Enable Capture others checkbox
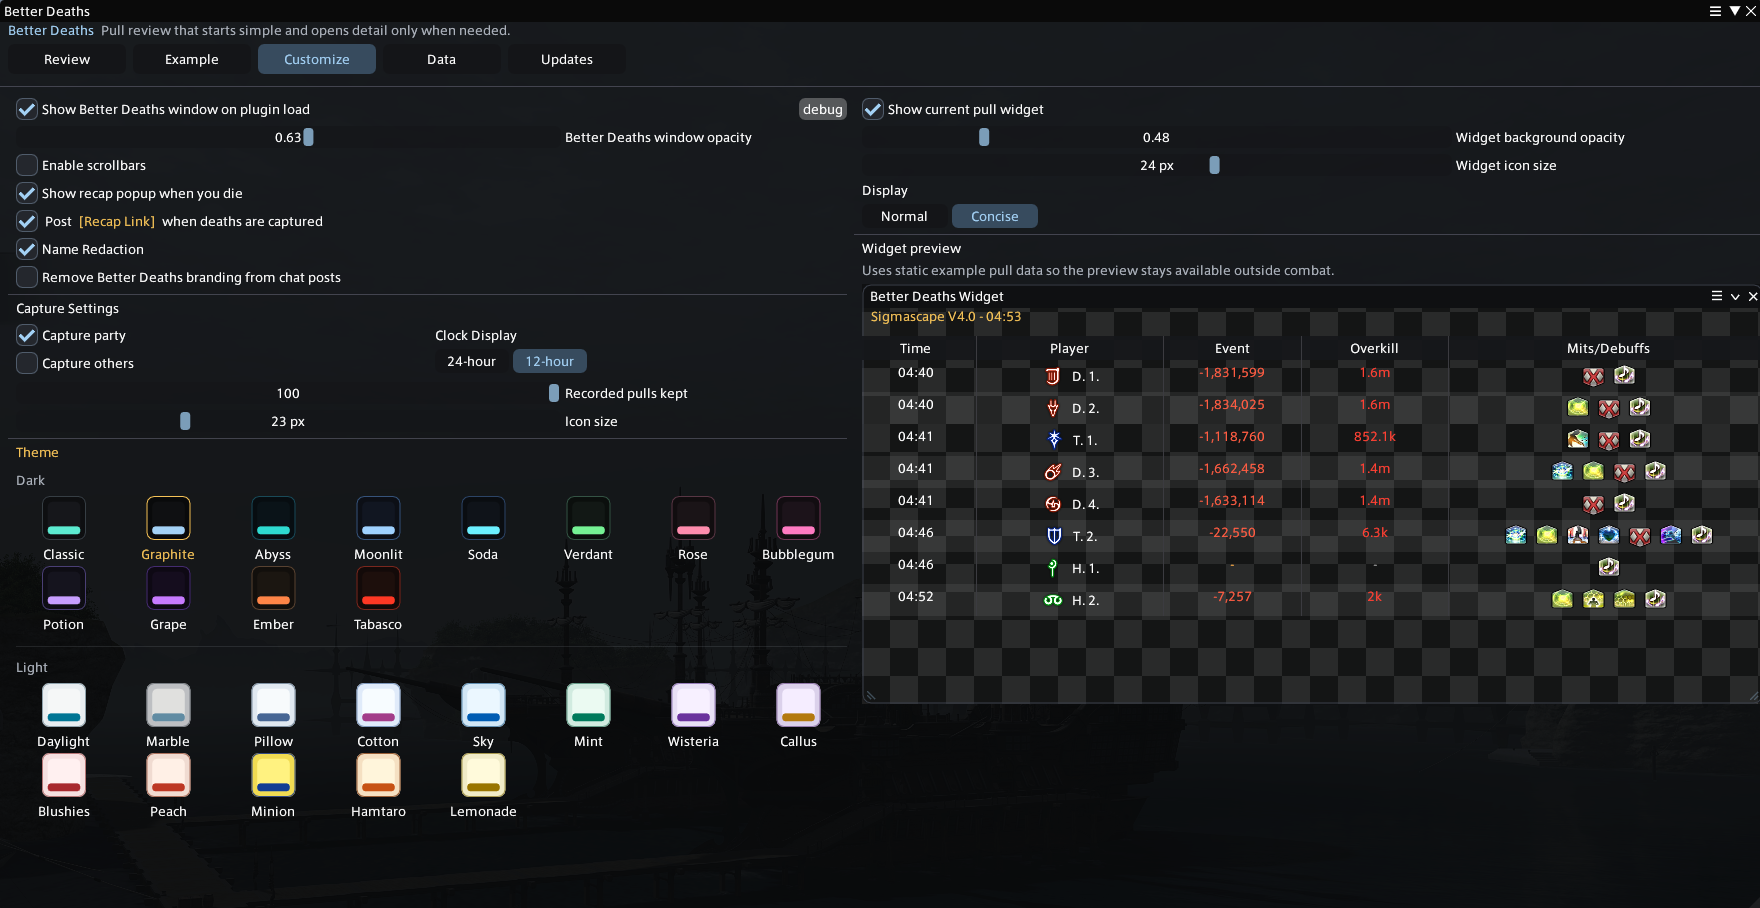1760x908 pixels. 27,363
